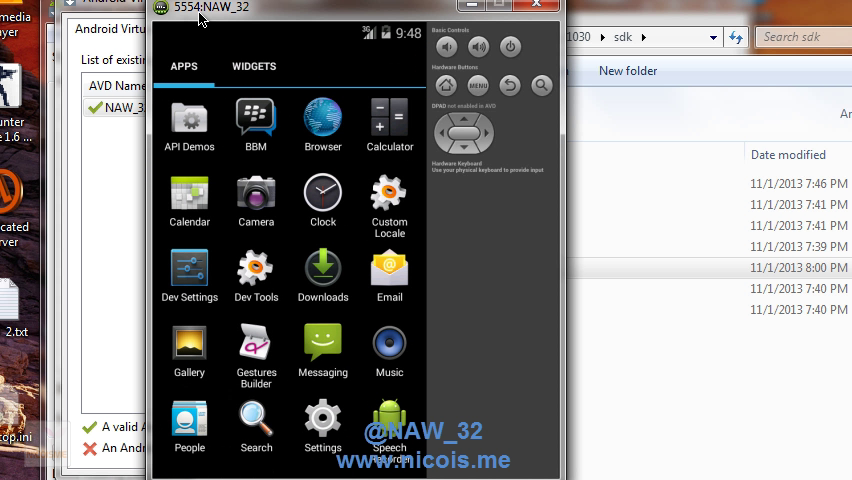Launch the Dev Tools app

[256, 276]
